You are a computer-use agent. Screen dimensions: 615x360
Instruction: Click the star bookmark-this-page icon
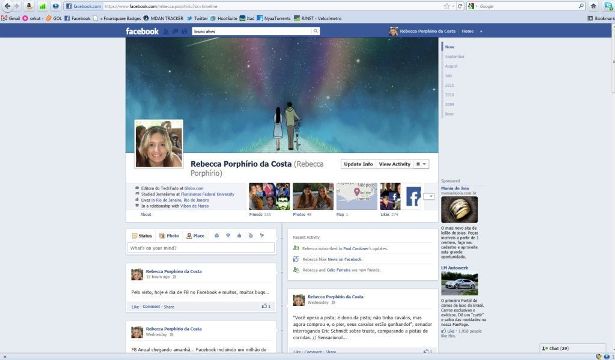446,6
